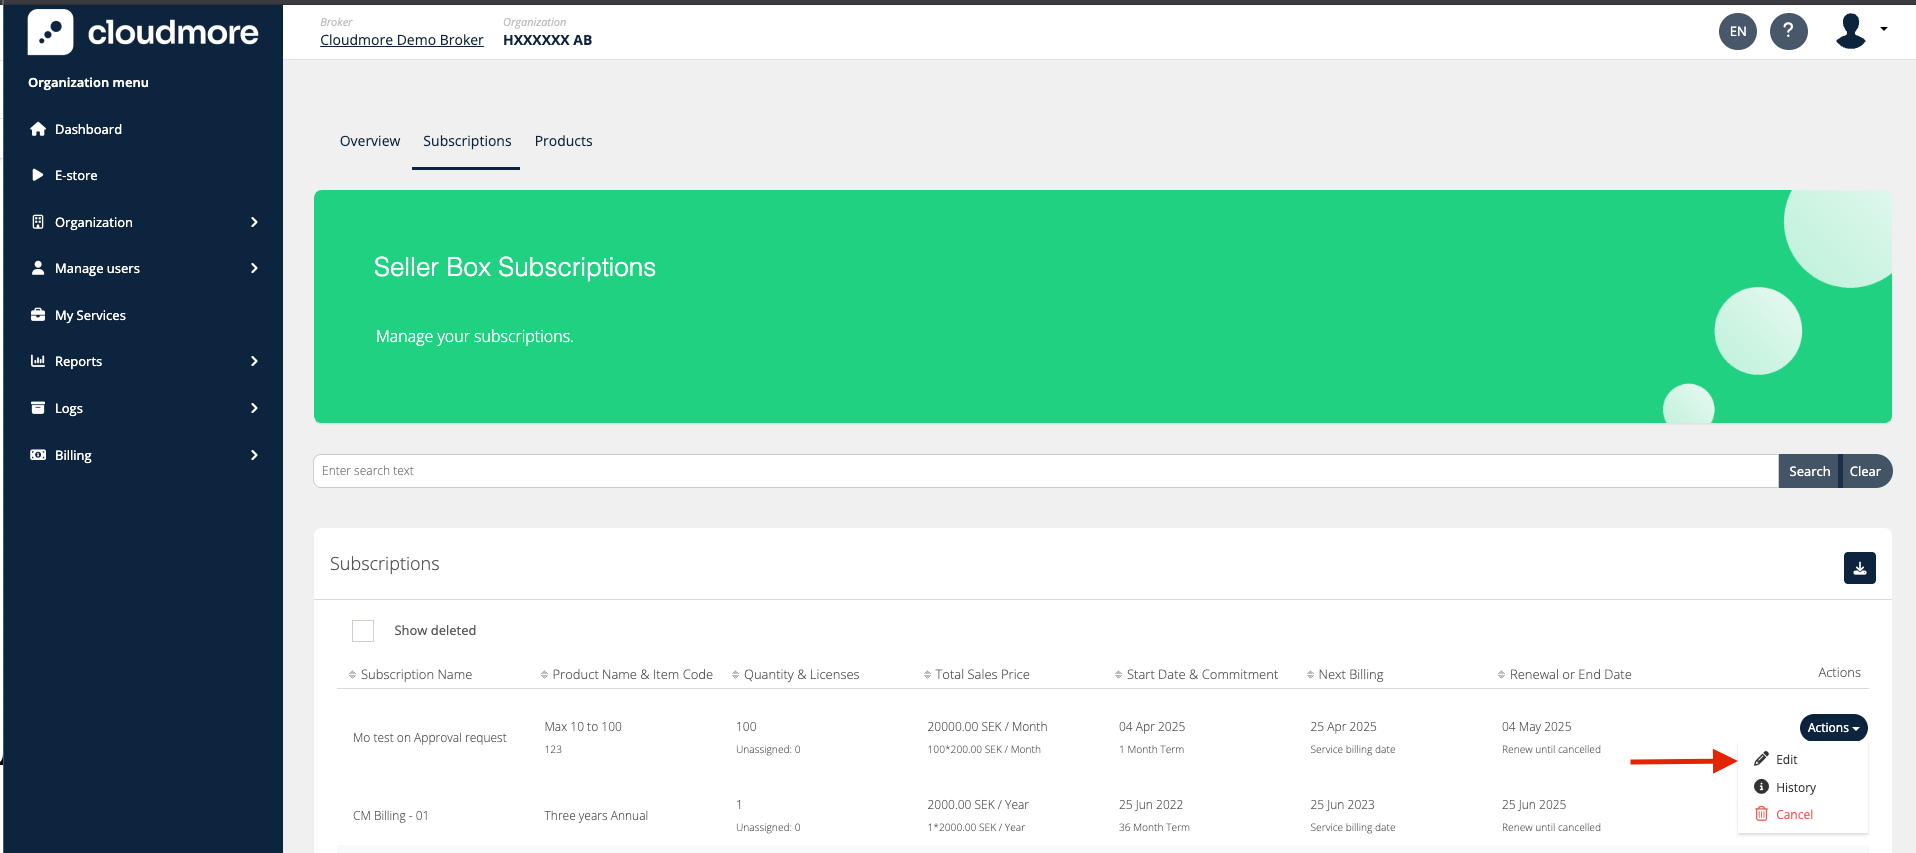Open the Products tab
The width and height of the screenshot is (1916, 853).
click(563, 141)
